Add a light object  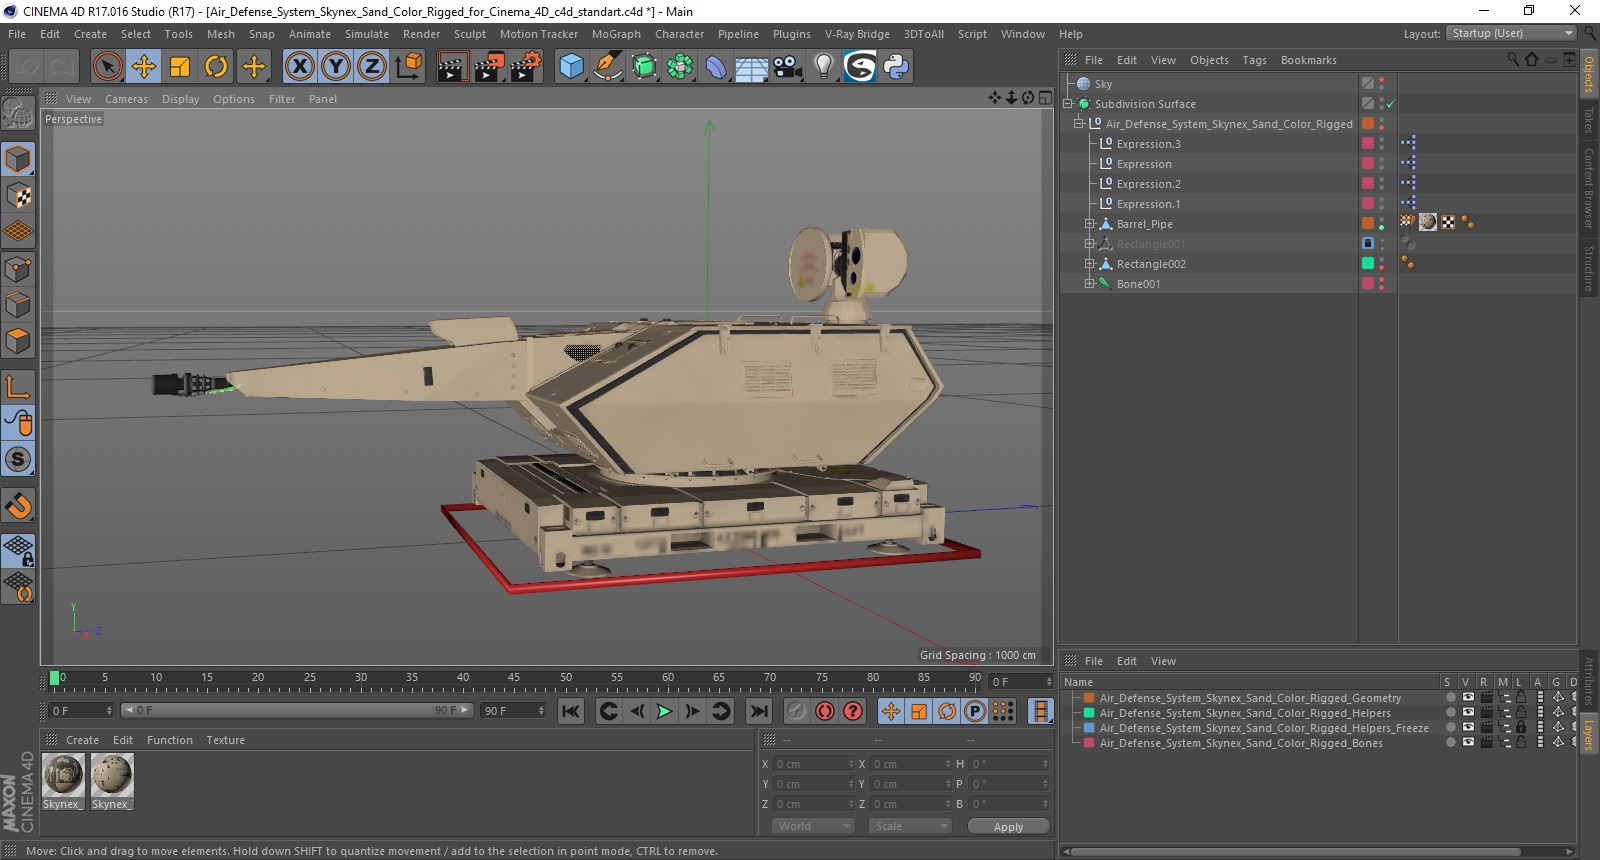[x=823, y=67]
